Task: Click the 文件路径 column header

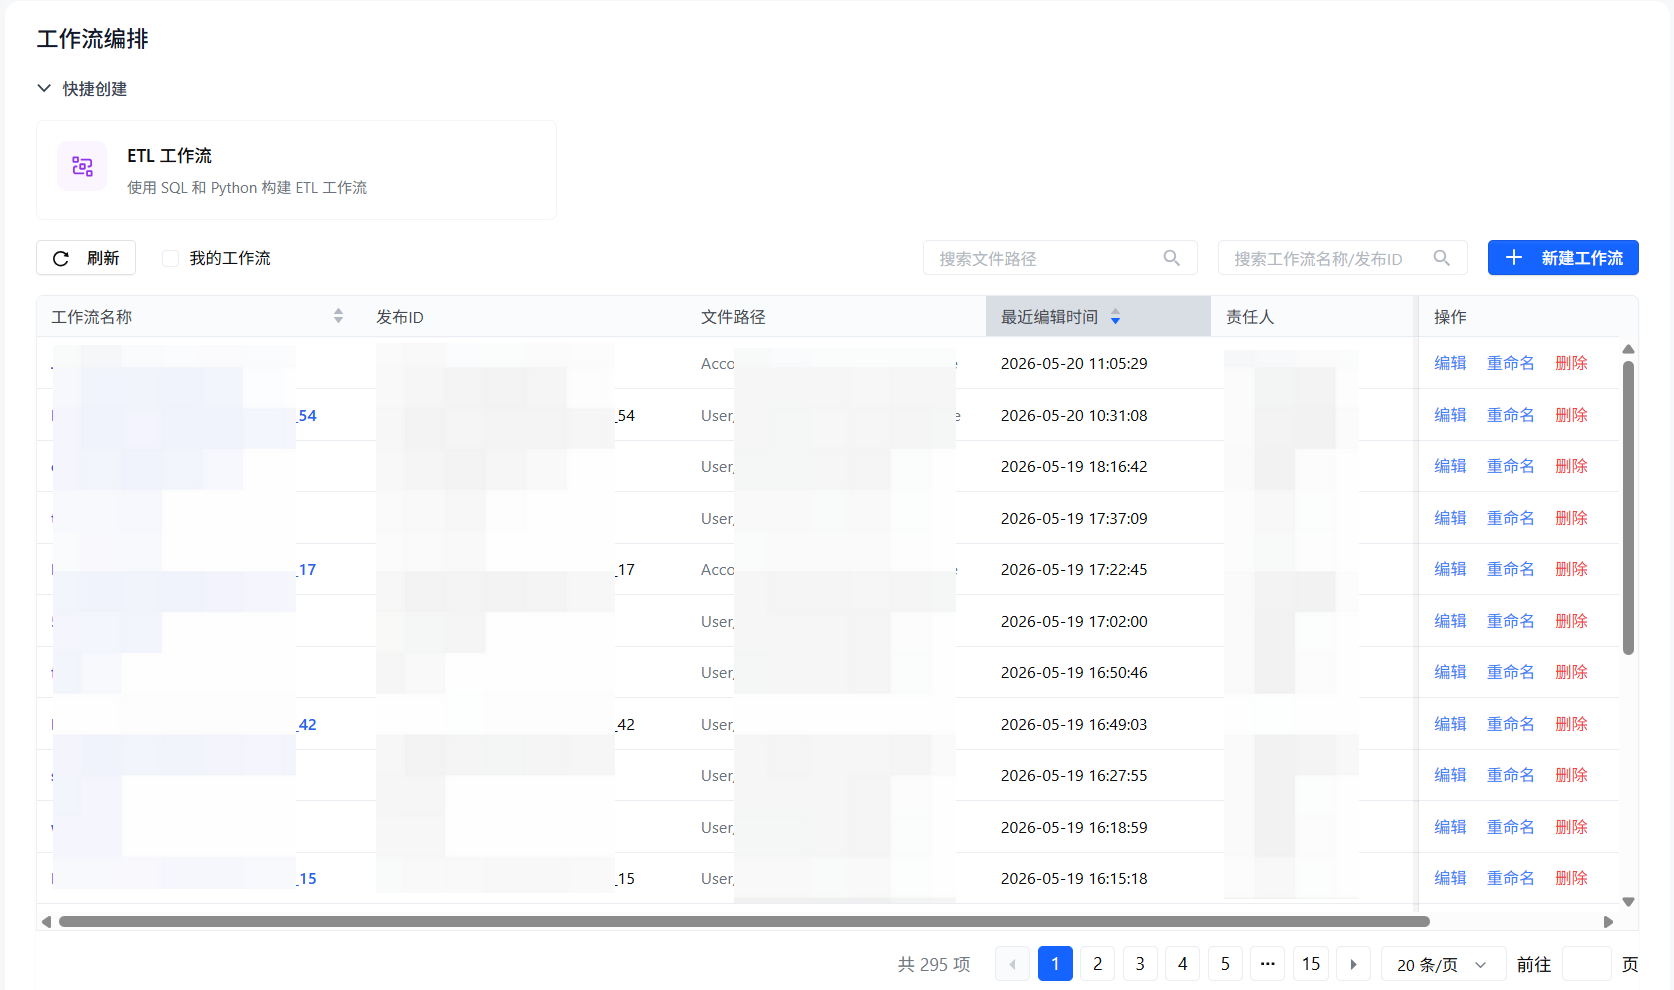Action: pos(733,317)
